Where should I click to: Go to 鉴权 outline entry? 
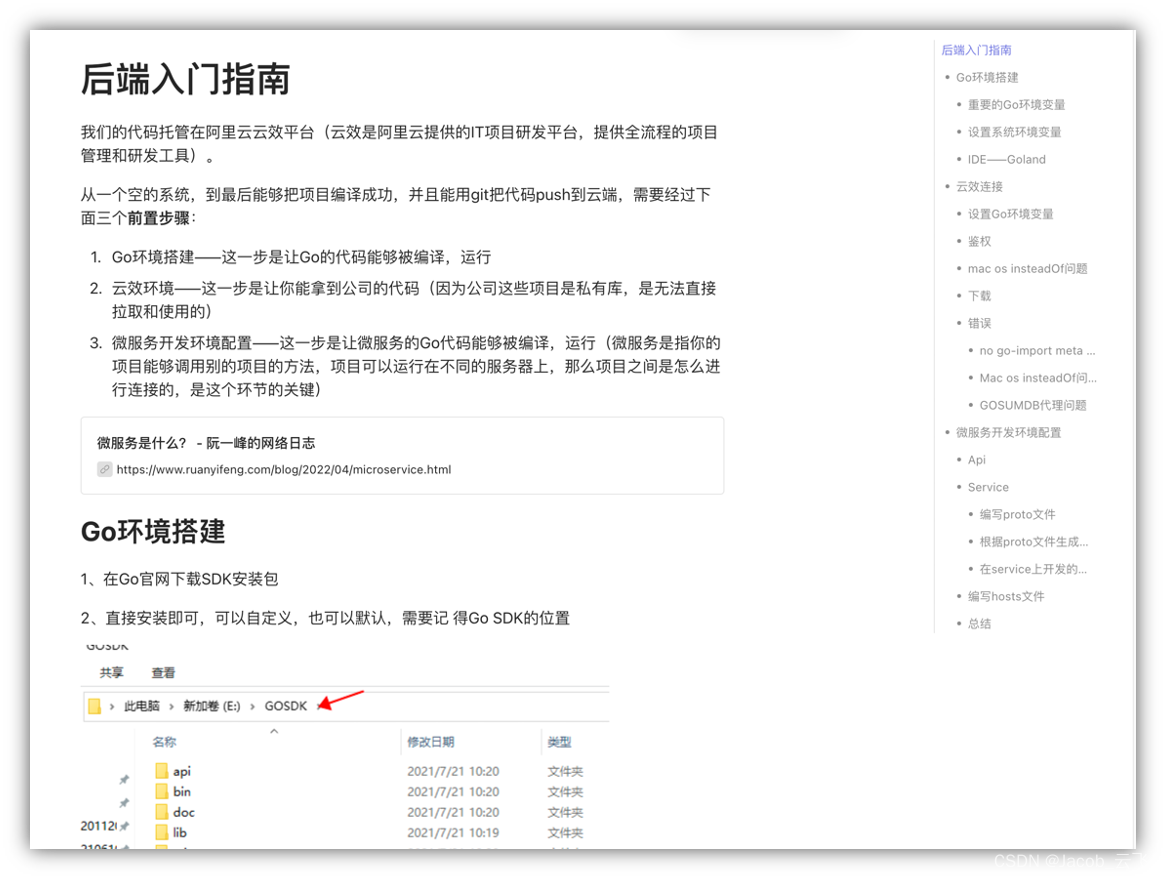click(979, 242)
